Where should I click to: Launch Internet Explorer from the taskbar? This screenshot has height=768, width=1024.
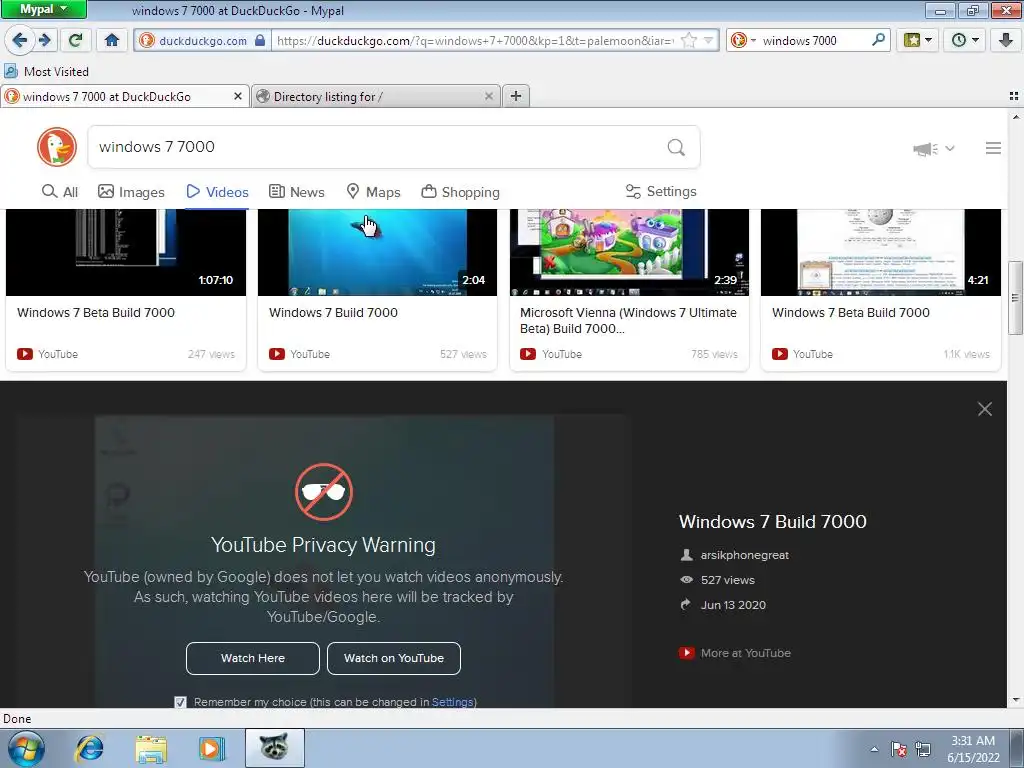click(x=89, y=748)
